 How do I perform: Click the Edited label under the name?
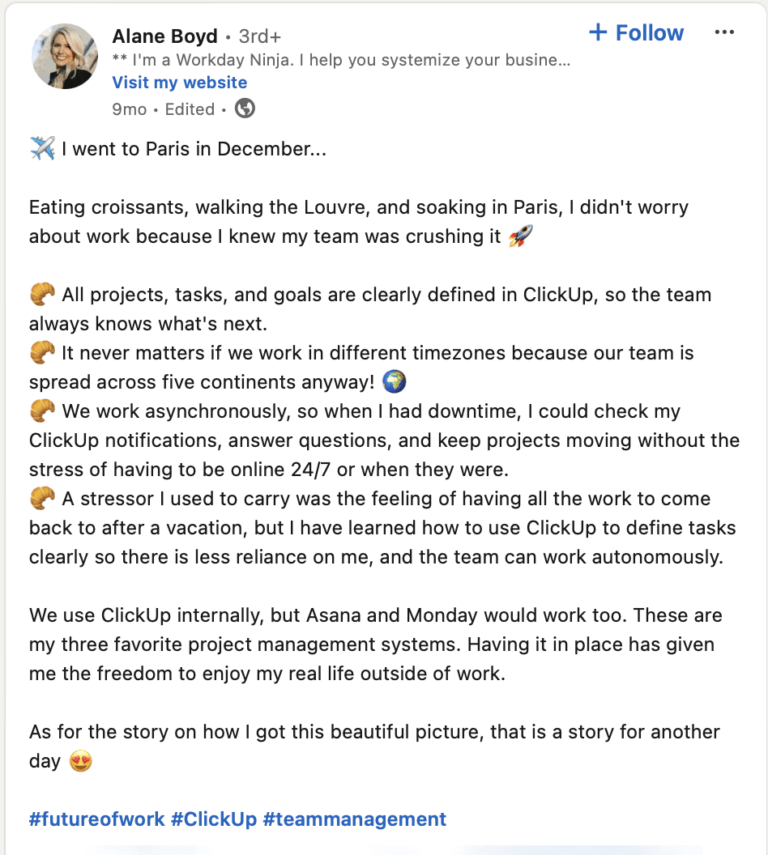coord(189,109)
